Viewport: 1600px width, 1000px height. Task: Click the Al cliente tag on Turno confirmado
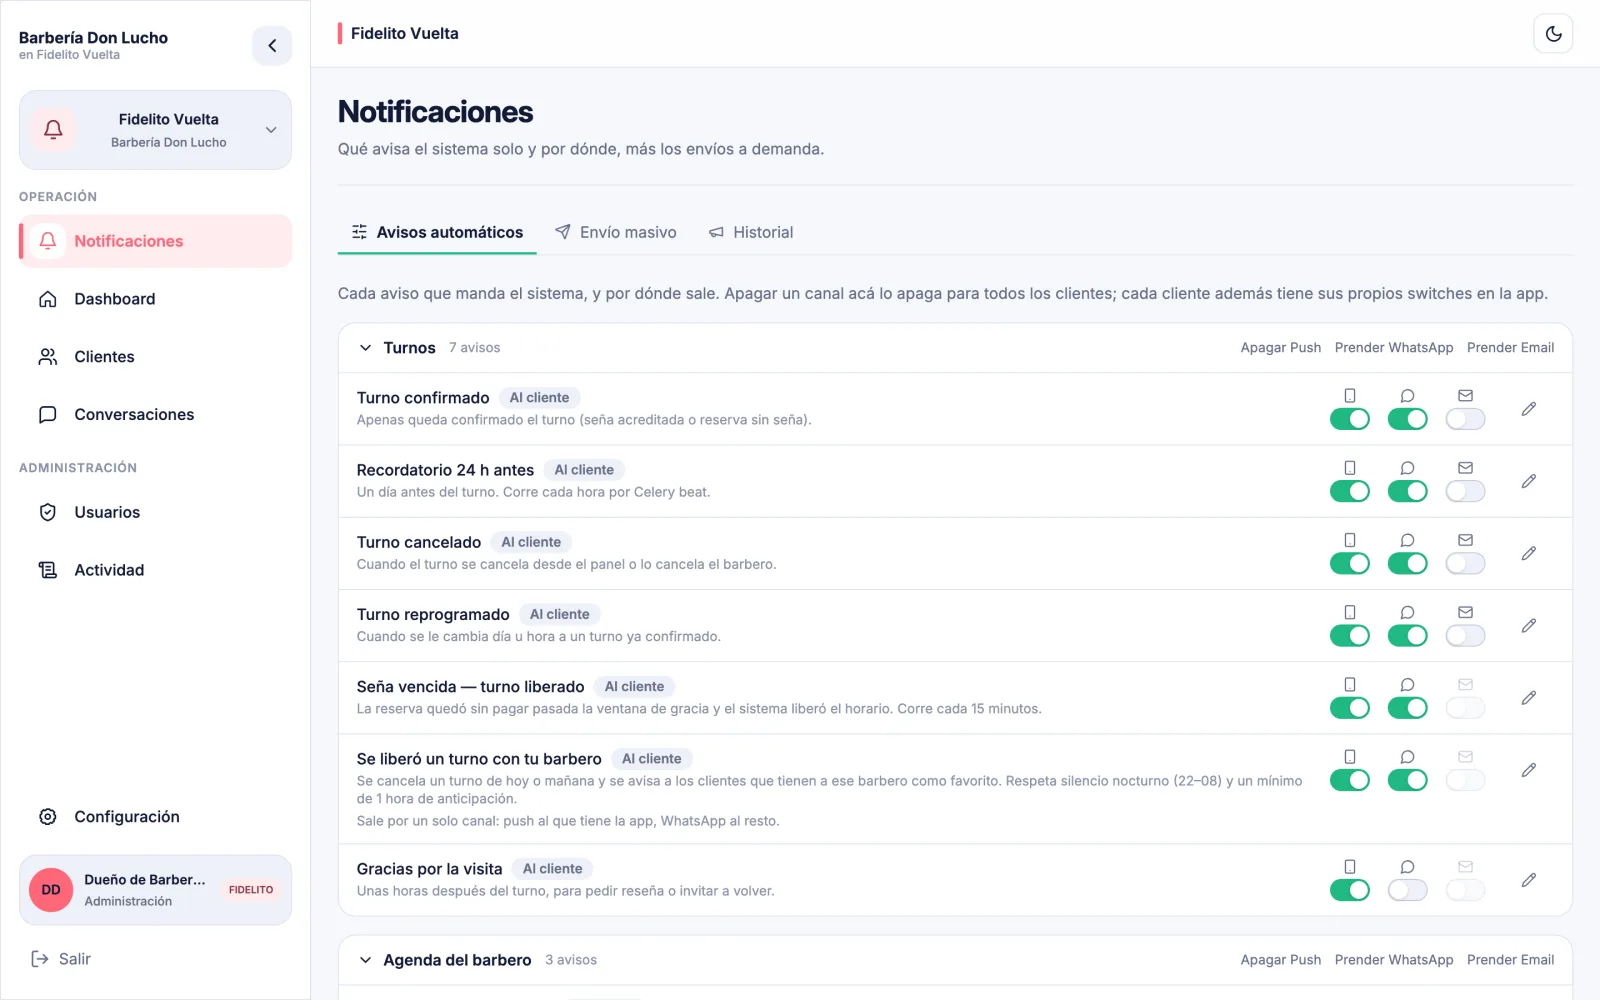click(539, 398)
